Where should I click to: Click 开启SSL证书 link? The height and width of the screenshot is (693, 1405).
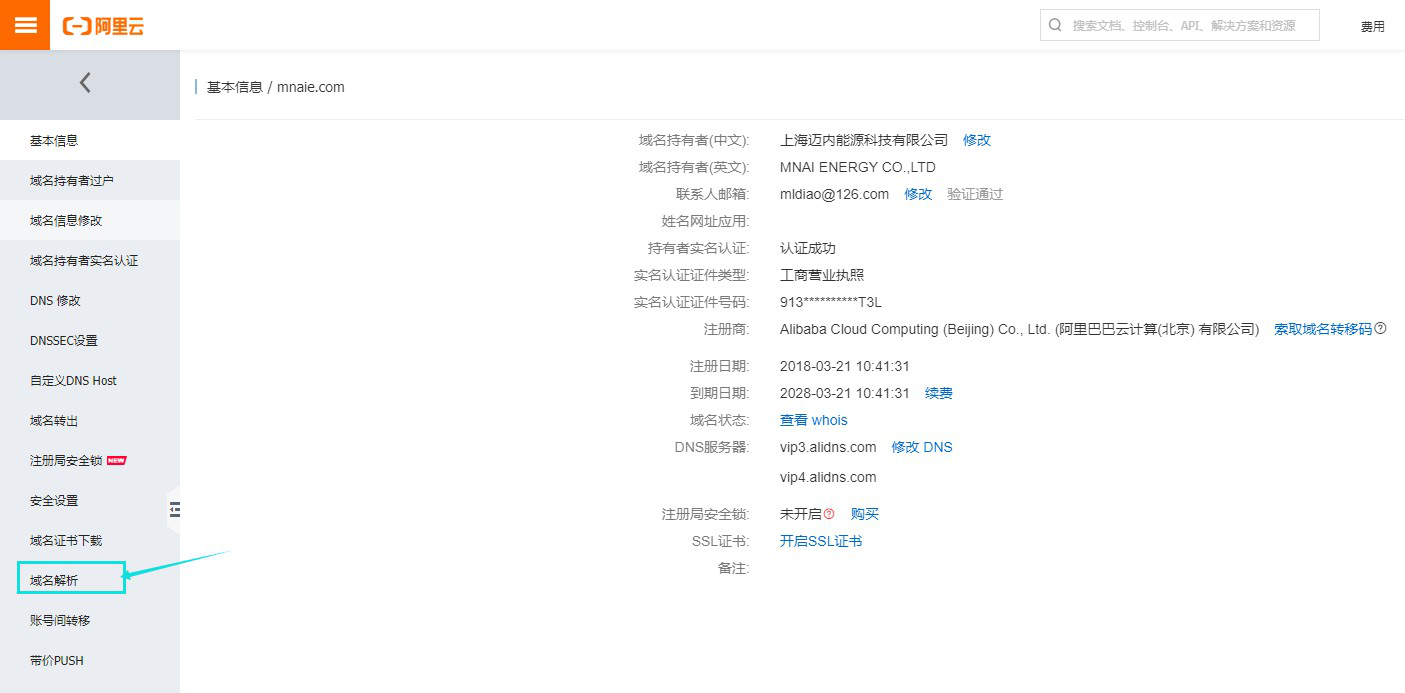[821, 541]
